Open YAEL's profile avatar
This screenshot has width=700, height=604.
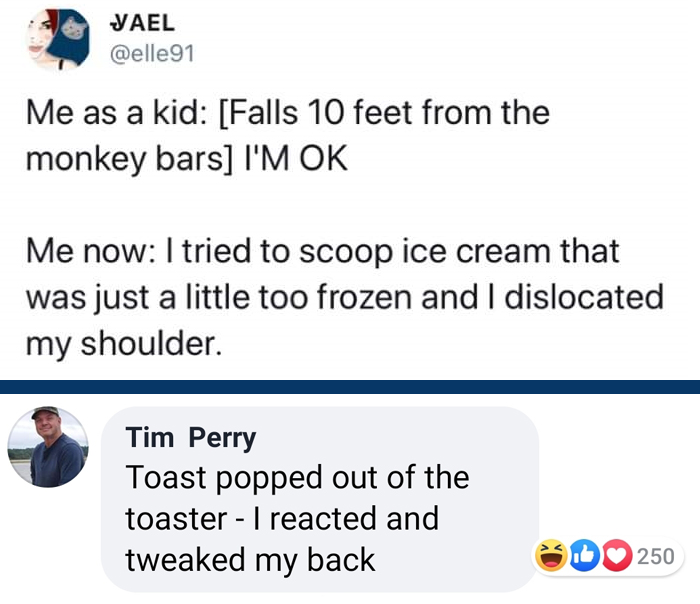(58, 39)
